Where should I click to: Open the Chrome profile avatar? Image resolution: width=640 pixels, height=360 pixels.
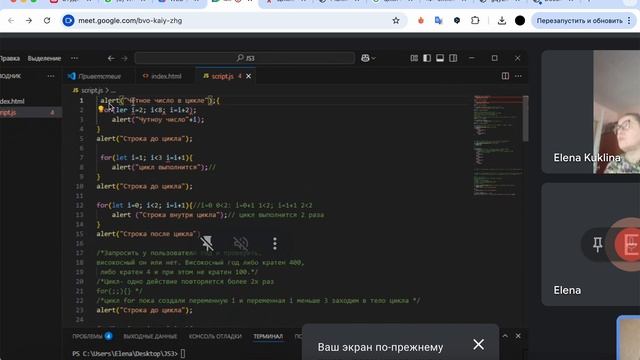[x=520, y=20]
